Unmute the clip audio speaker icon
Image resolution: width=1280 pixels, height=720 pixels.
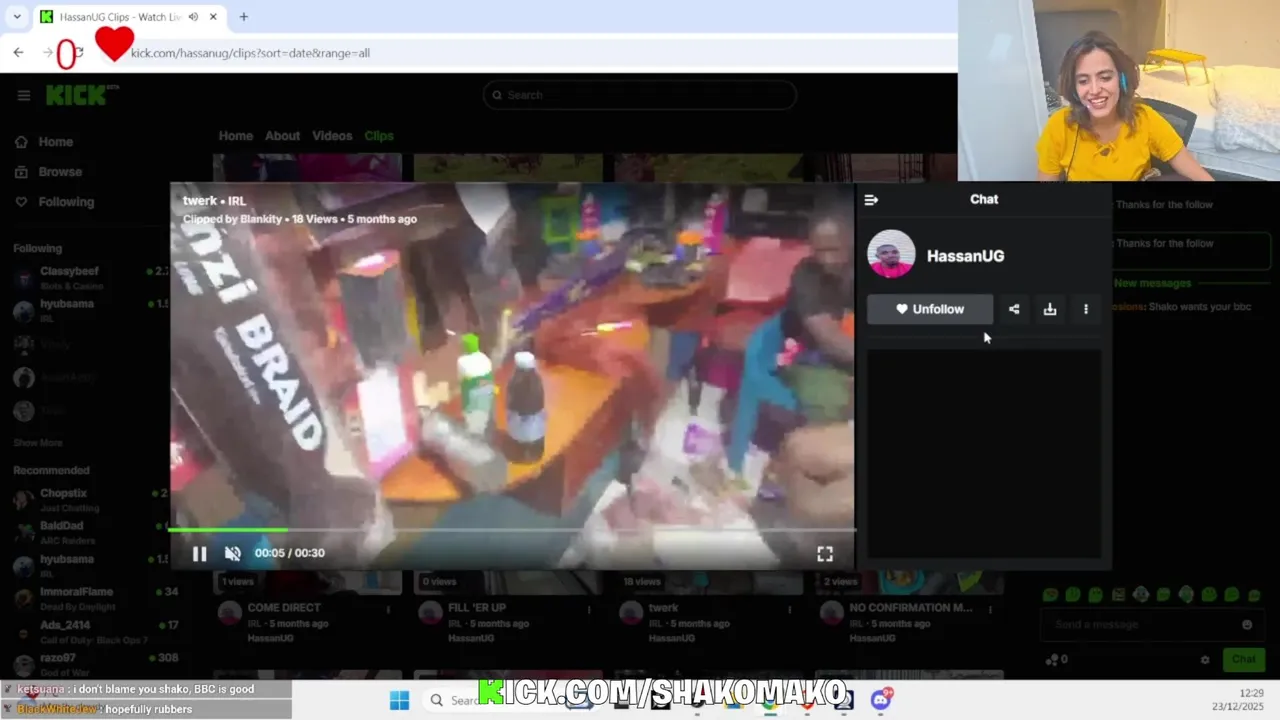click(233, 553)
